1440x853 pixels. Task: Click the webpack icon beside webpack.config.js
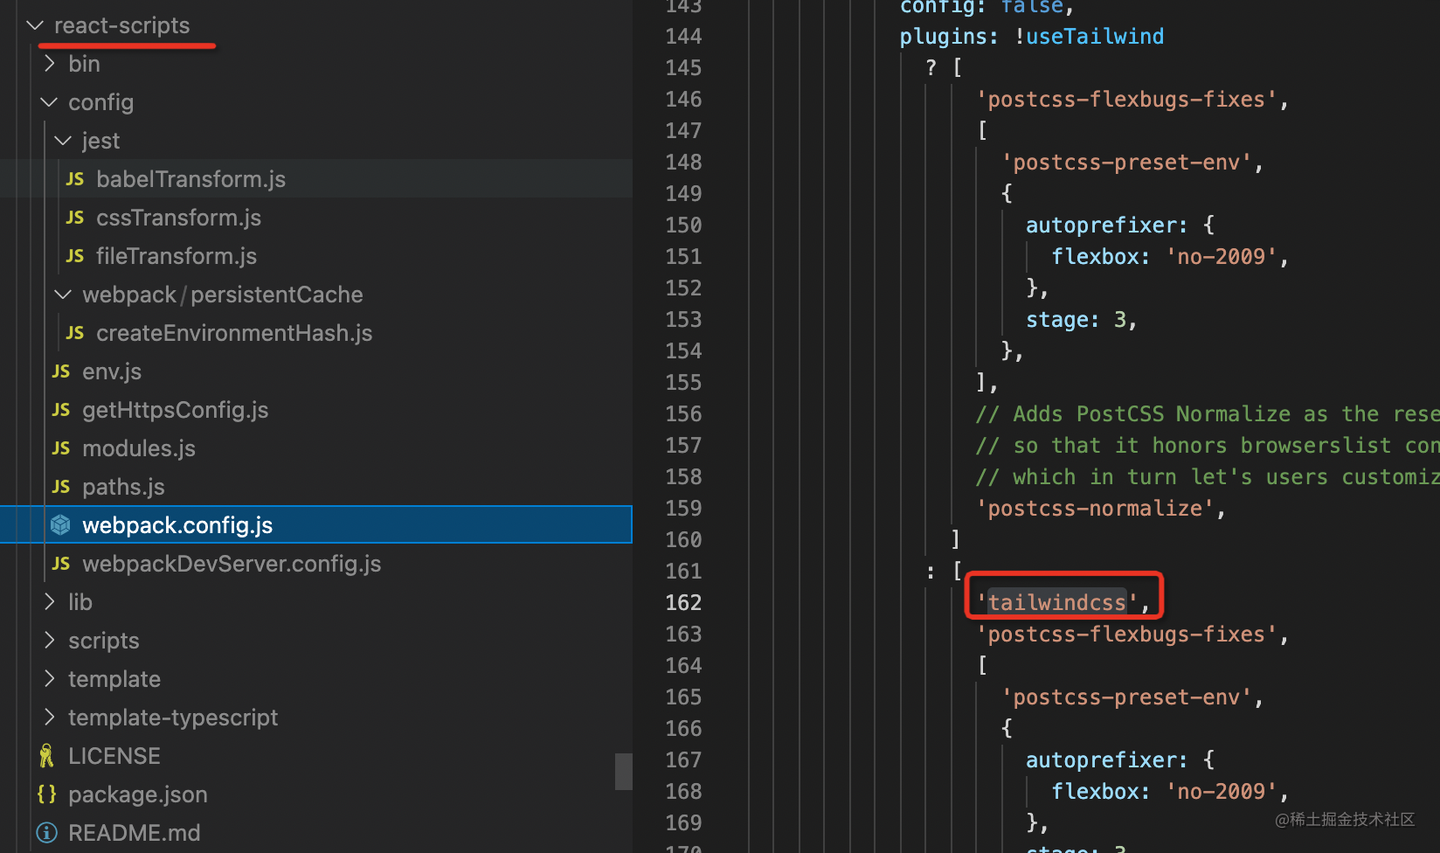tap(61, 525)
